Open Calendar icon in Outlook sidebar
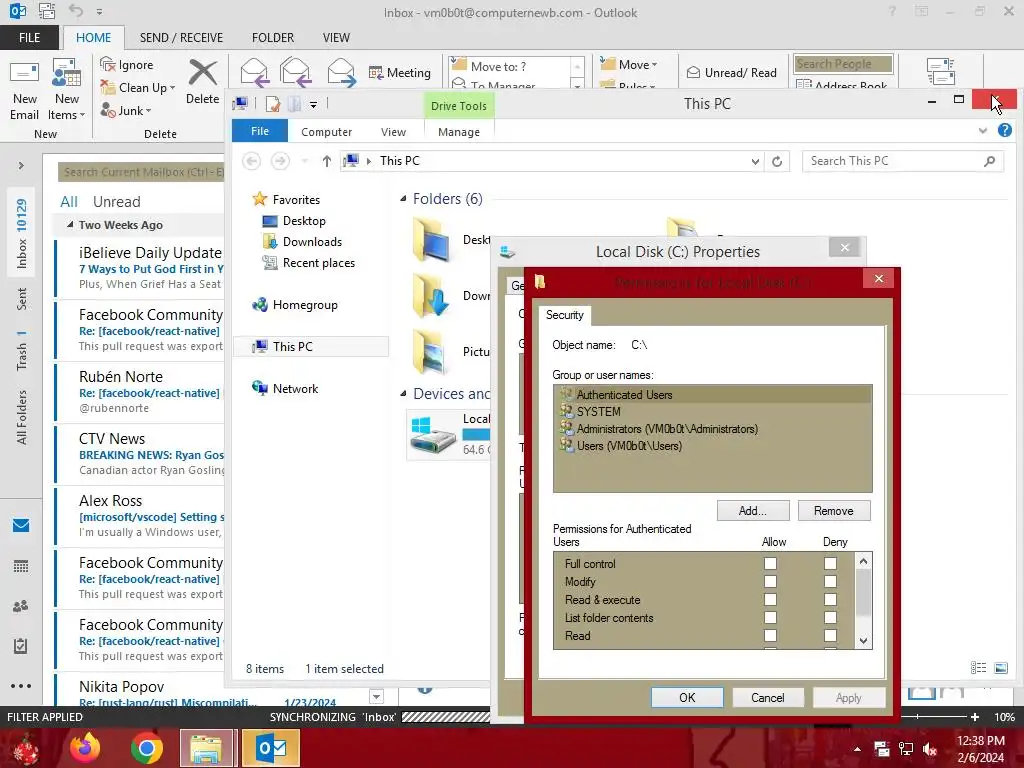The height and width of the screenshot is (768, 1024). [21, 566]
